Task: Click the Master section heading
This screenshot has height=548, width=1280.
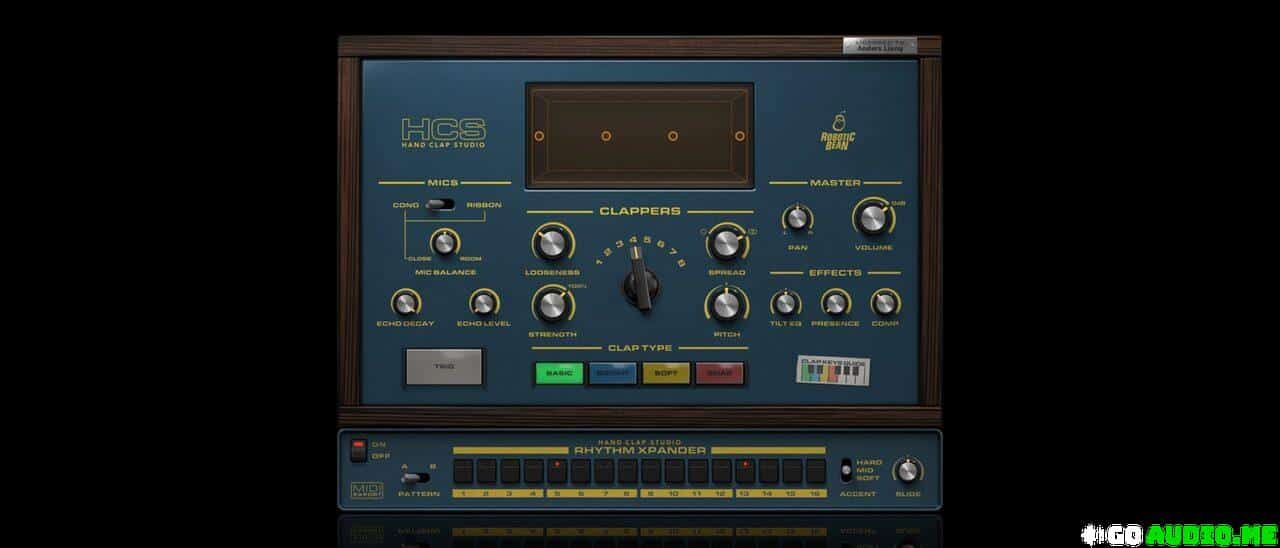Action: click(x=835, y=182)
